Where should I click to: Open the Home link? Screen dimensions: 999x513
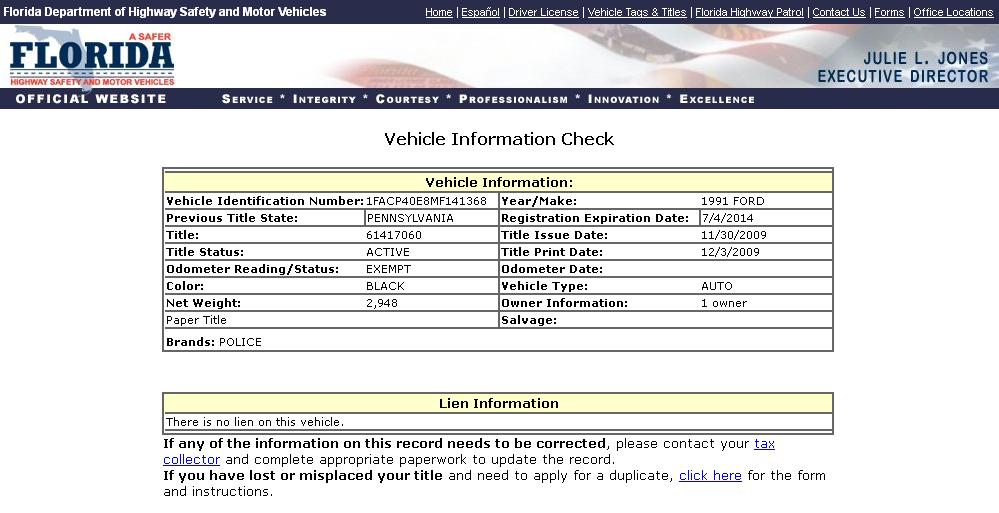pyautogui.click(x=438, y=12)
